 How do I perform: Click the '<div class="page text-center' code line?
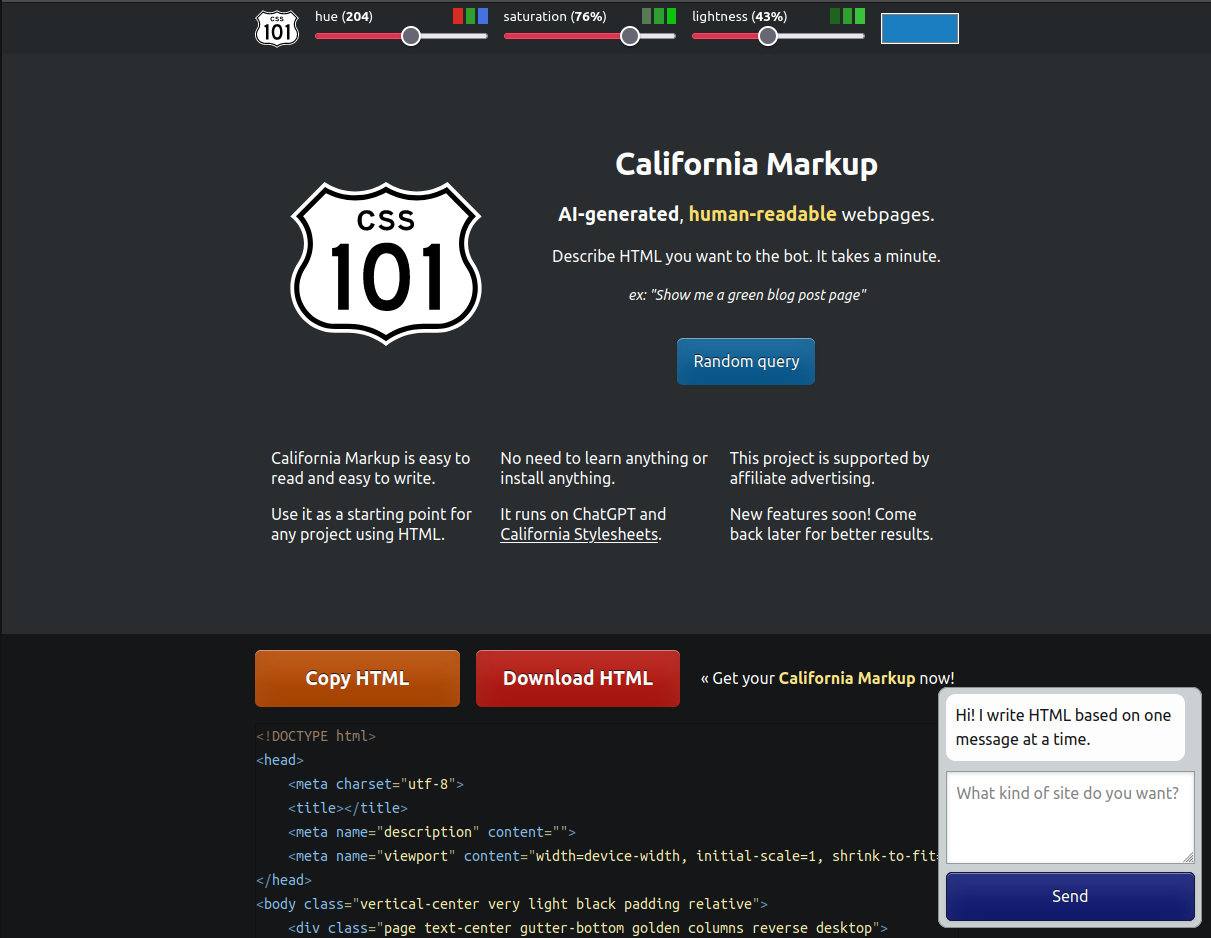click(588, 928)
